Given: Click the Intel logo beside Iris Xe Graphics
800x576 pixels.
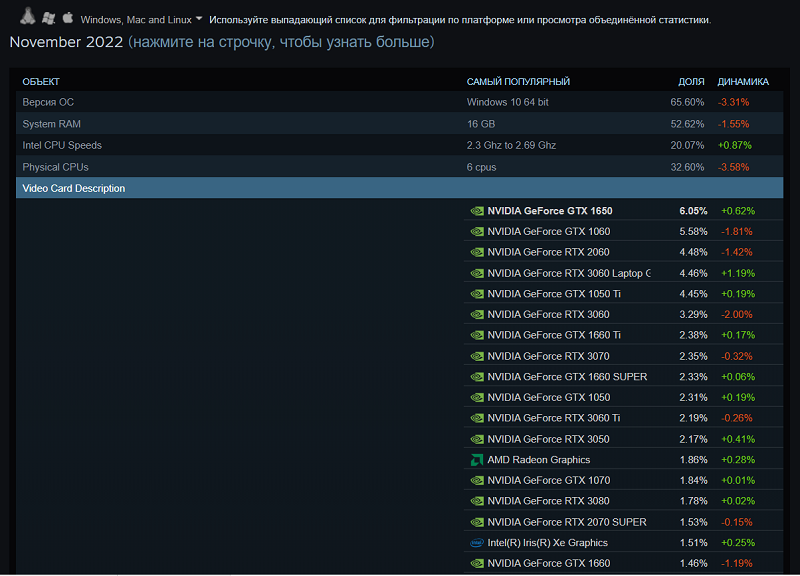Looking at the screenshot, I should (477, 543).
